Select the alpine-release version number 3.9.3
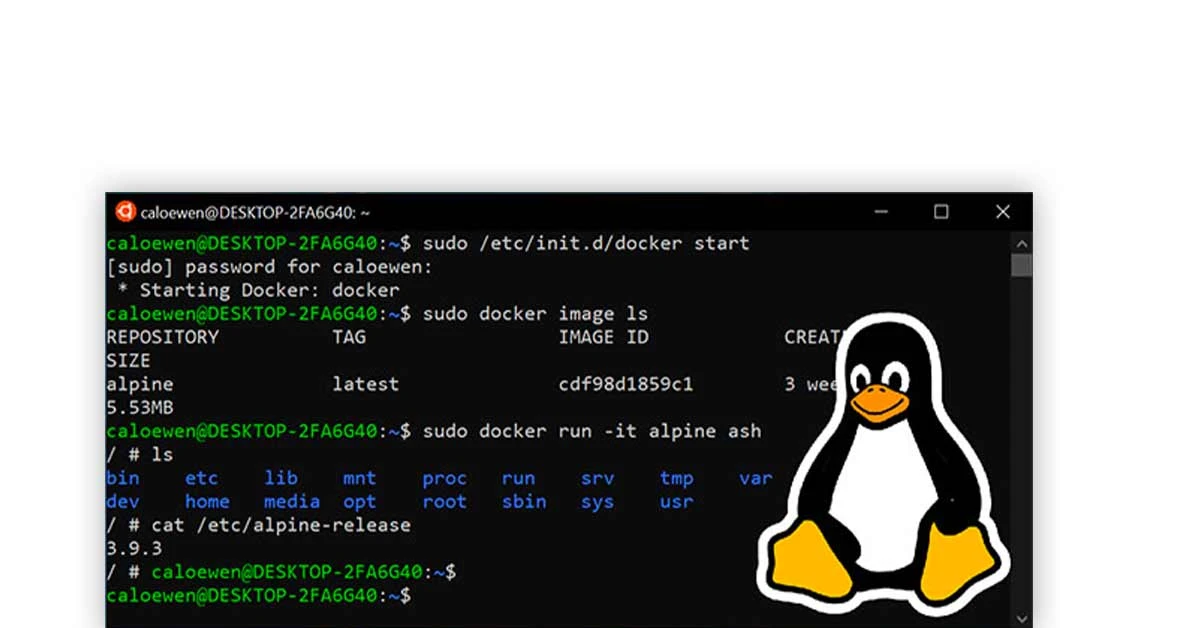The image size is (1200, 628). pyautogui.click(x=131, y=548)
